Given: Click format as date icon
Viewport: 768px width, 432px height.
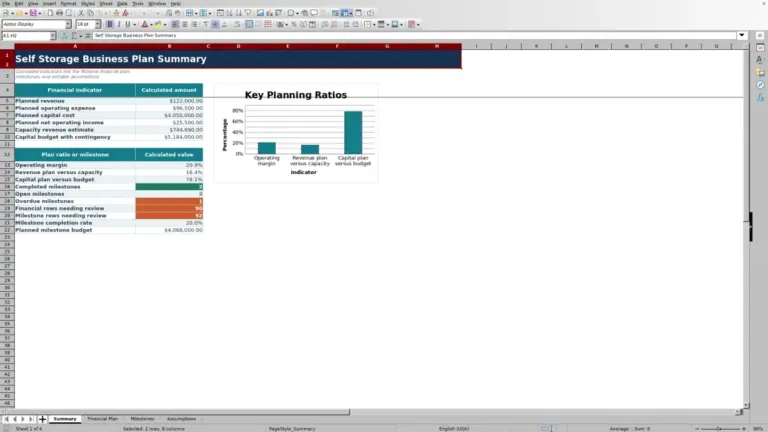Looking at the screenshot, I should [312, 24].
